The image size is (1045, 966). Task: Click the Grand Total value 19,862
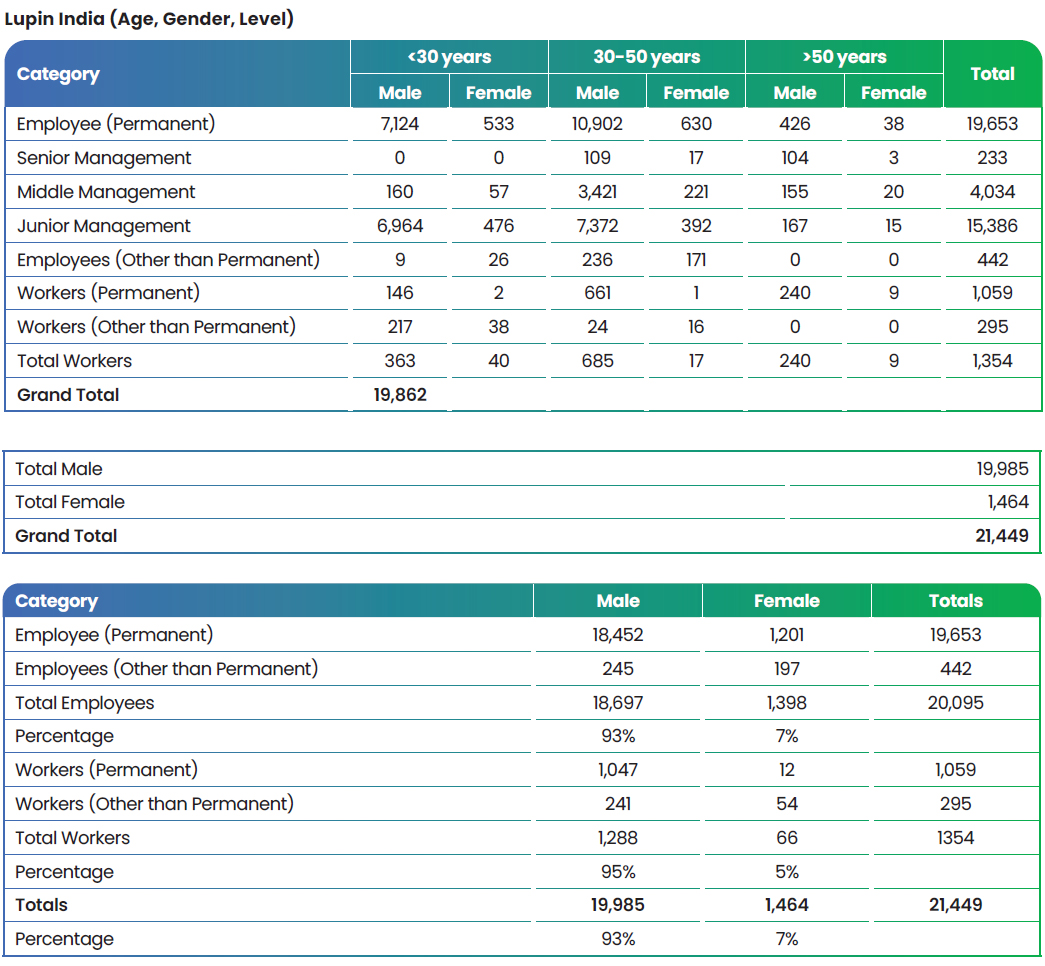click(x=400, y=395)
